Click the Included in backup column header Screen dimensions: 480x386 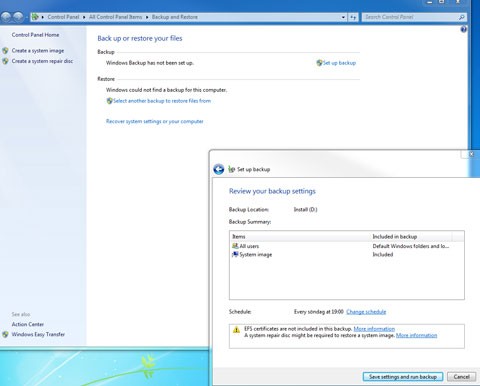coord(411,236)
